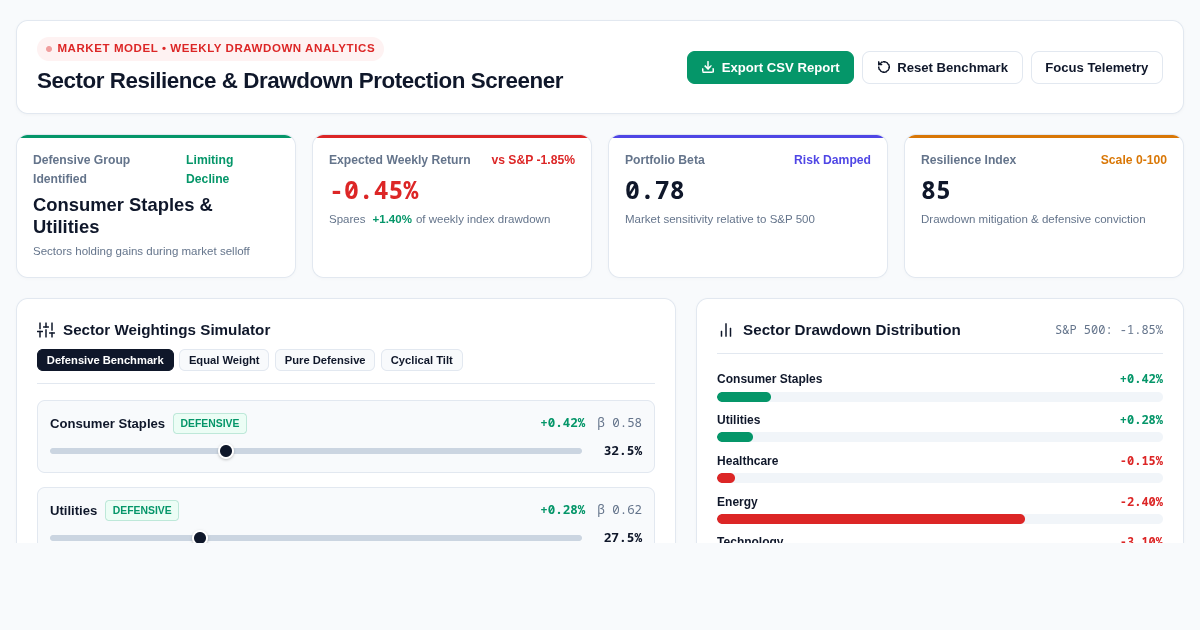This screenshot has width=1200, height=630.
Task: Click the 'Limiting Decline' label
Action: pyautogui.click(x=210, y=169)
